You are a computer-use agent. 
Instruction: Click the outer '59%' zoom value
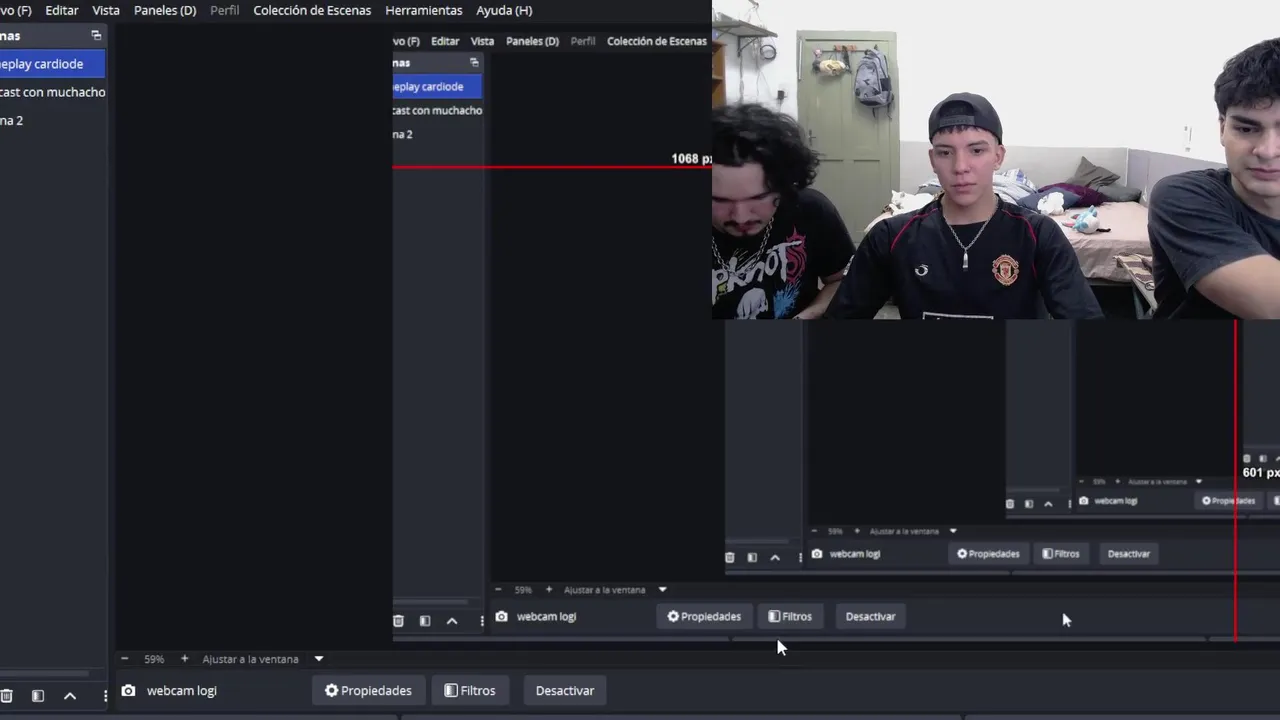154,660
